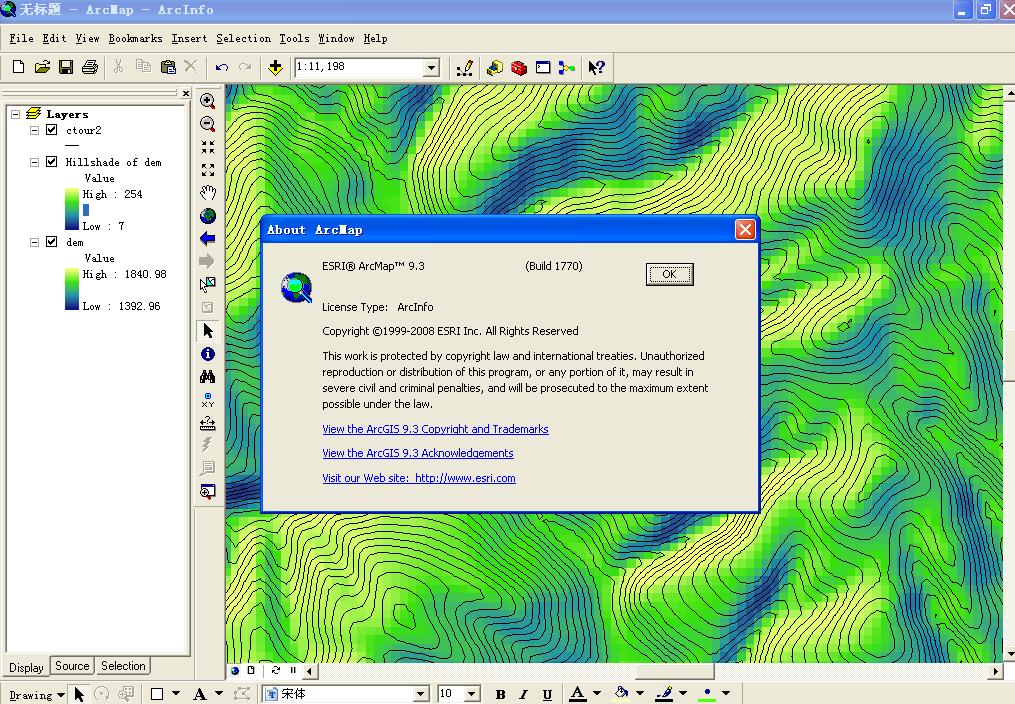Activate What's This help pointer

coord(596,67)
